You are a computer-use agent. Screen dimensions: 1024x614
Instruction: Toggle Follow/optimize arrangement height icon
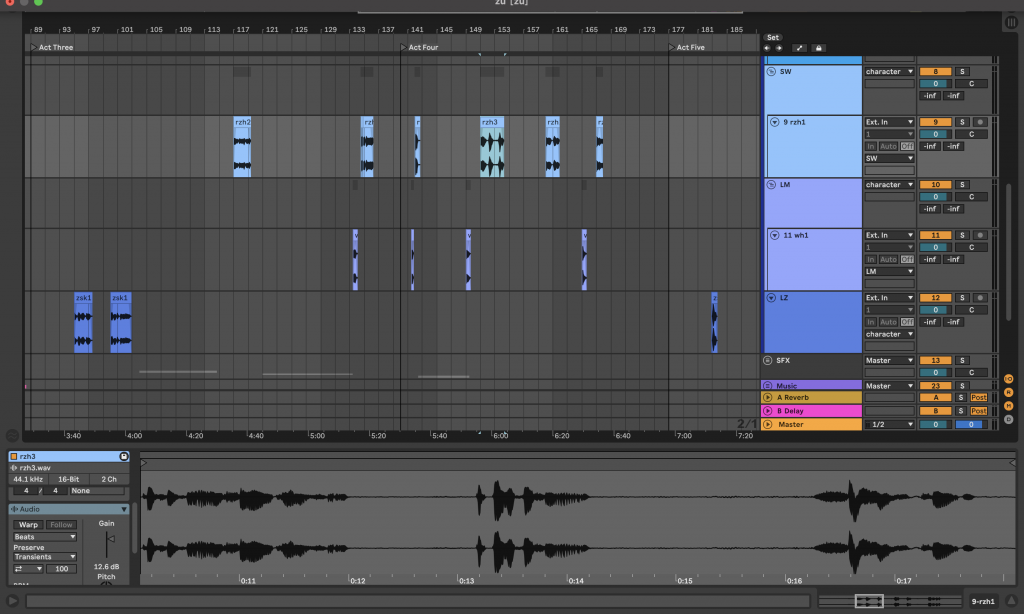[x=799, y=48]
